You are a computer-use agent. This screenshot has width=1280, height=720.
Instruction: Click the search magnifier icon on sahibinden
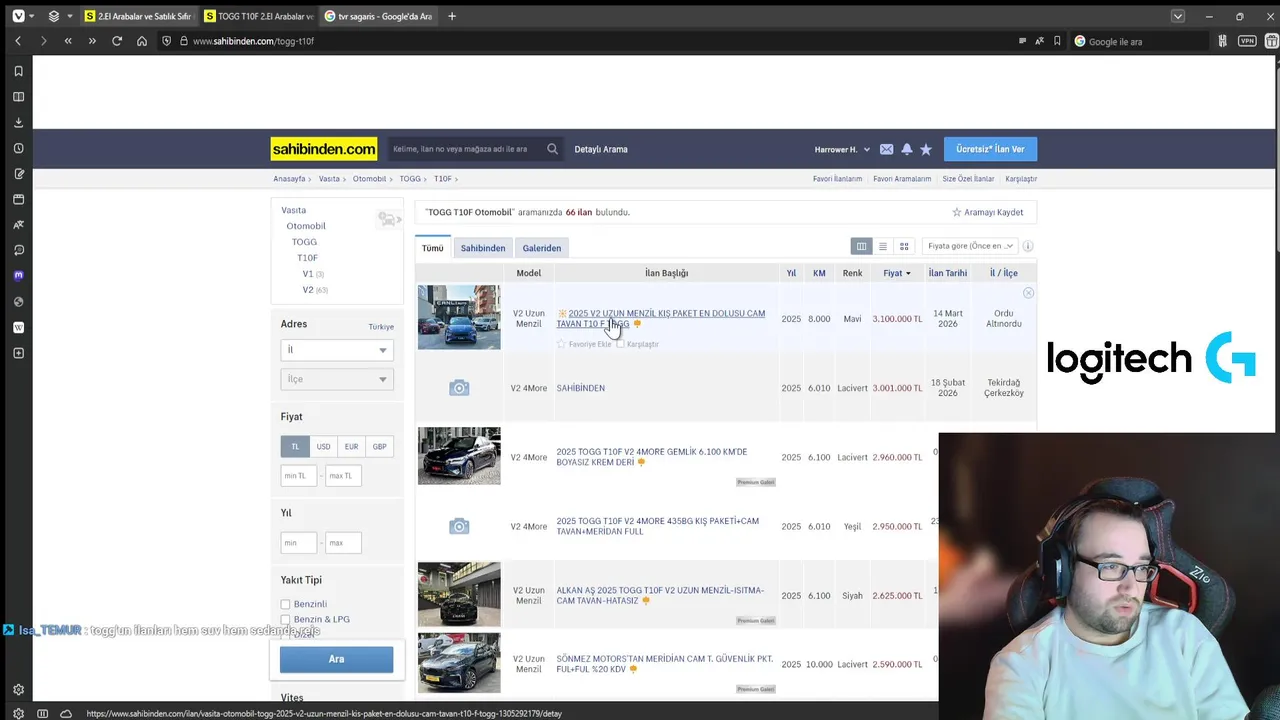coord(552,149)
